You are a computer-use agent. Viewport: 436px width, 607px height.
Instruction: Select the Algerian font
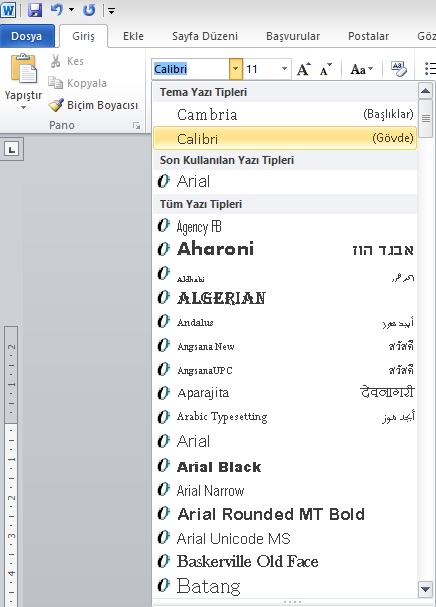pos(285,298)
